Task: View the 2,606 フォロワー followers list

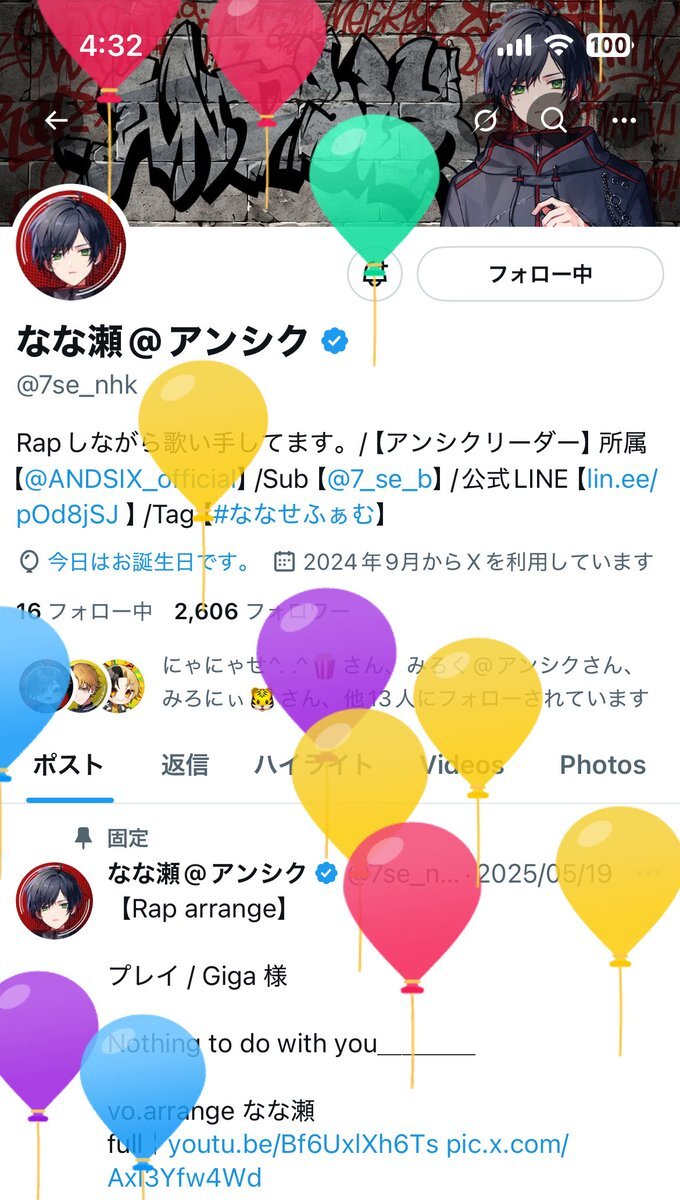Action: pos(262,611)
